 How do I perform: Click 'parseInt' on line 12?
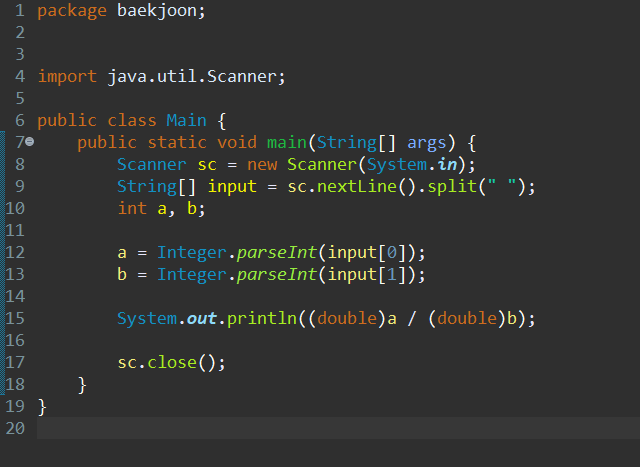pos(277,253)
